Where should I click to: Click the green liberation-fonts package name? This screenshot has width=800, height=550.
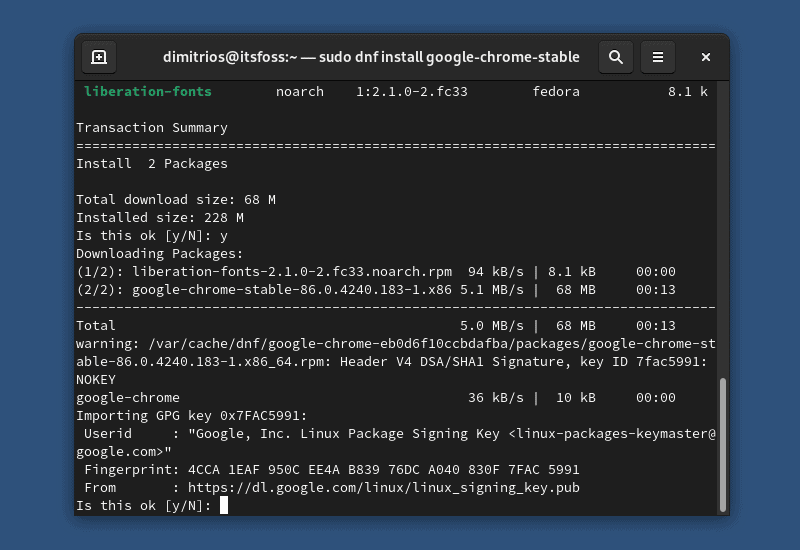(148, 92)
